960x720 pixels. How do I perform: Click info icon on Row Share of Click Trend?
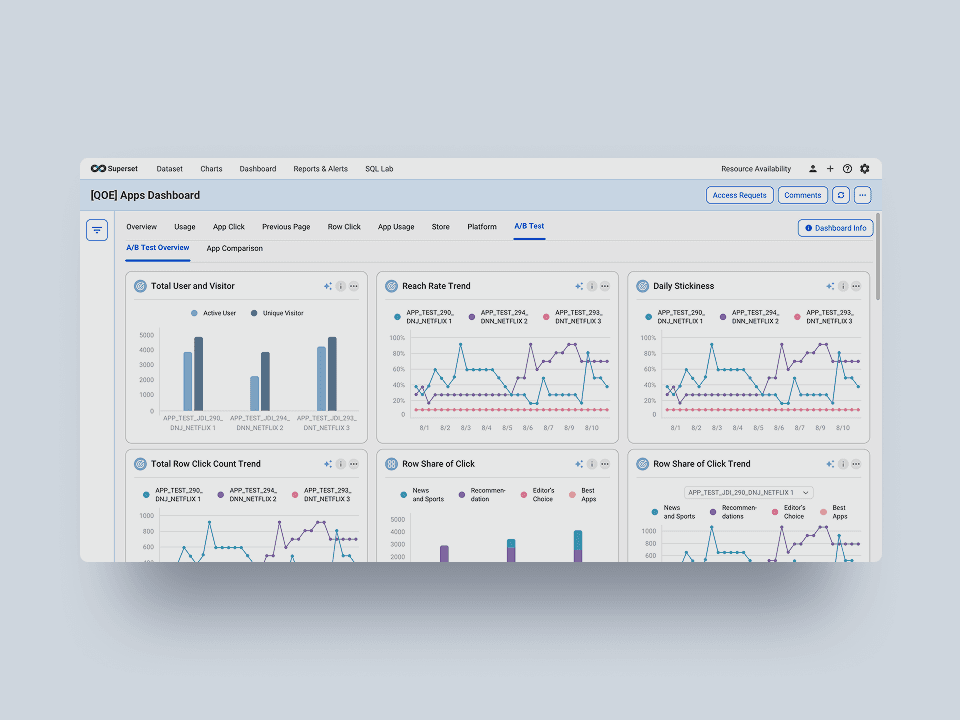click(843, 464)
